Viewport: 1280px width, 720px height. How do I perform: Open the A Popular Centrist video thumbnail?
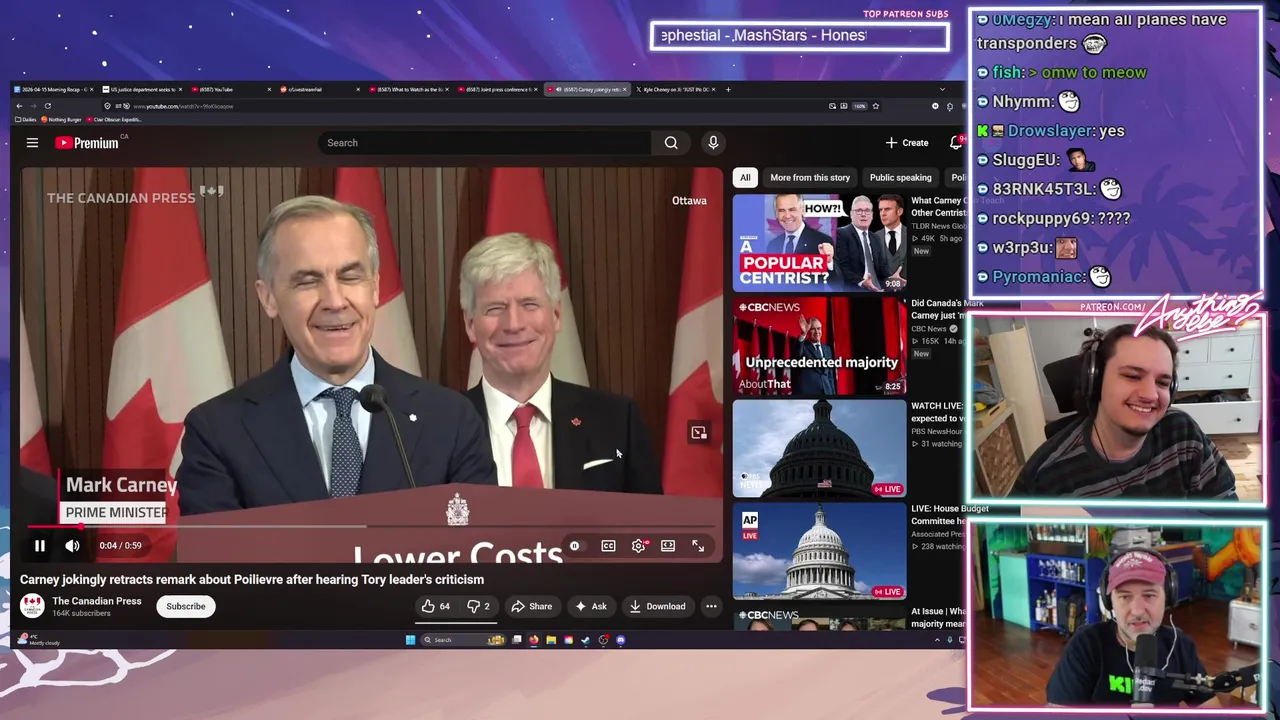tap(819, 243)
